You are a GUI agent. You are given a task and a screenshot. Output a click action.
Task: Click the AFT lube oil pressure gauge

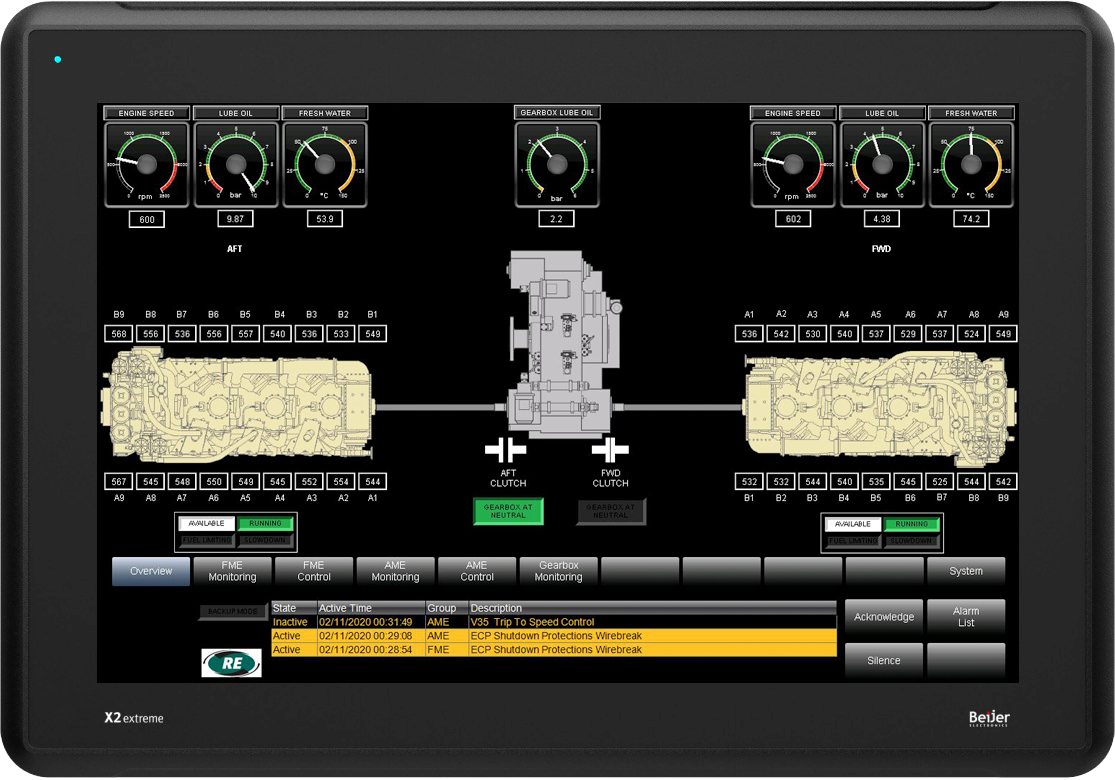236,164
